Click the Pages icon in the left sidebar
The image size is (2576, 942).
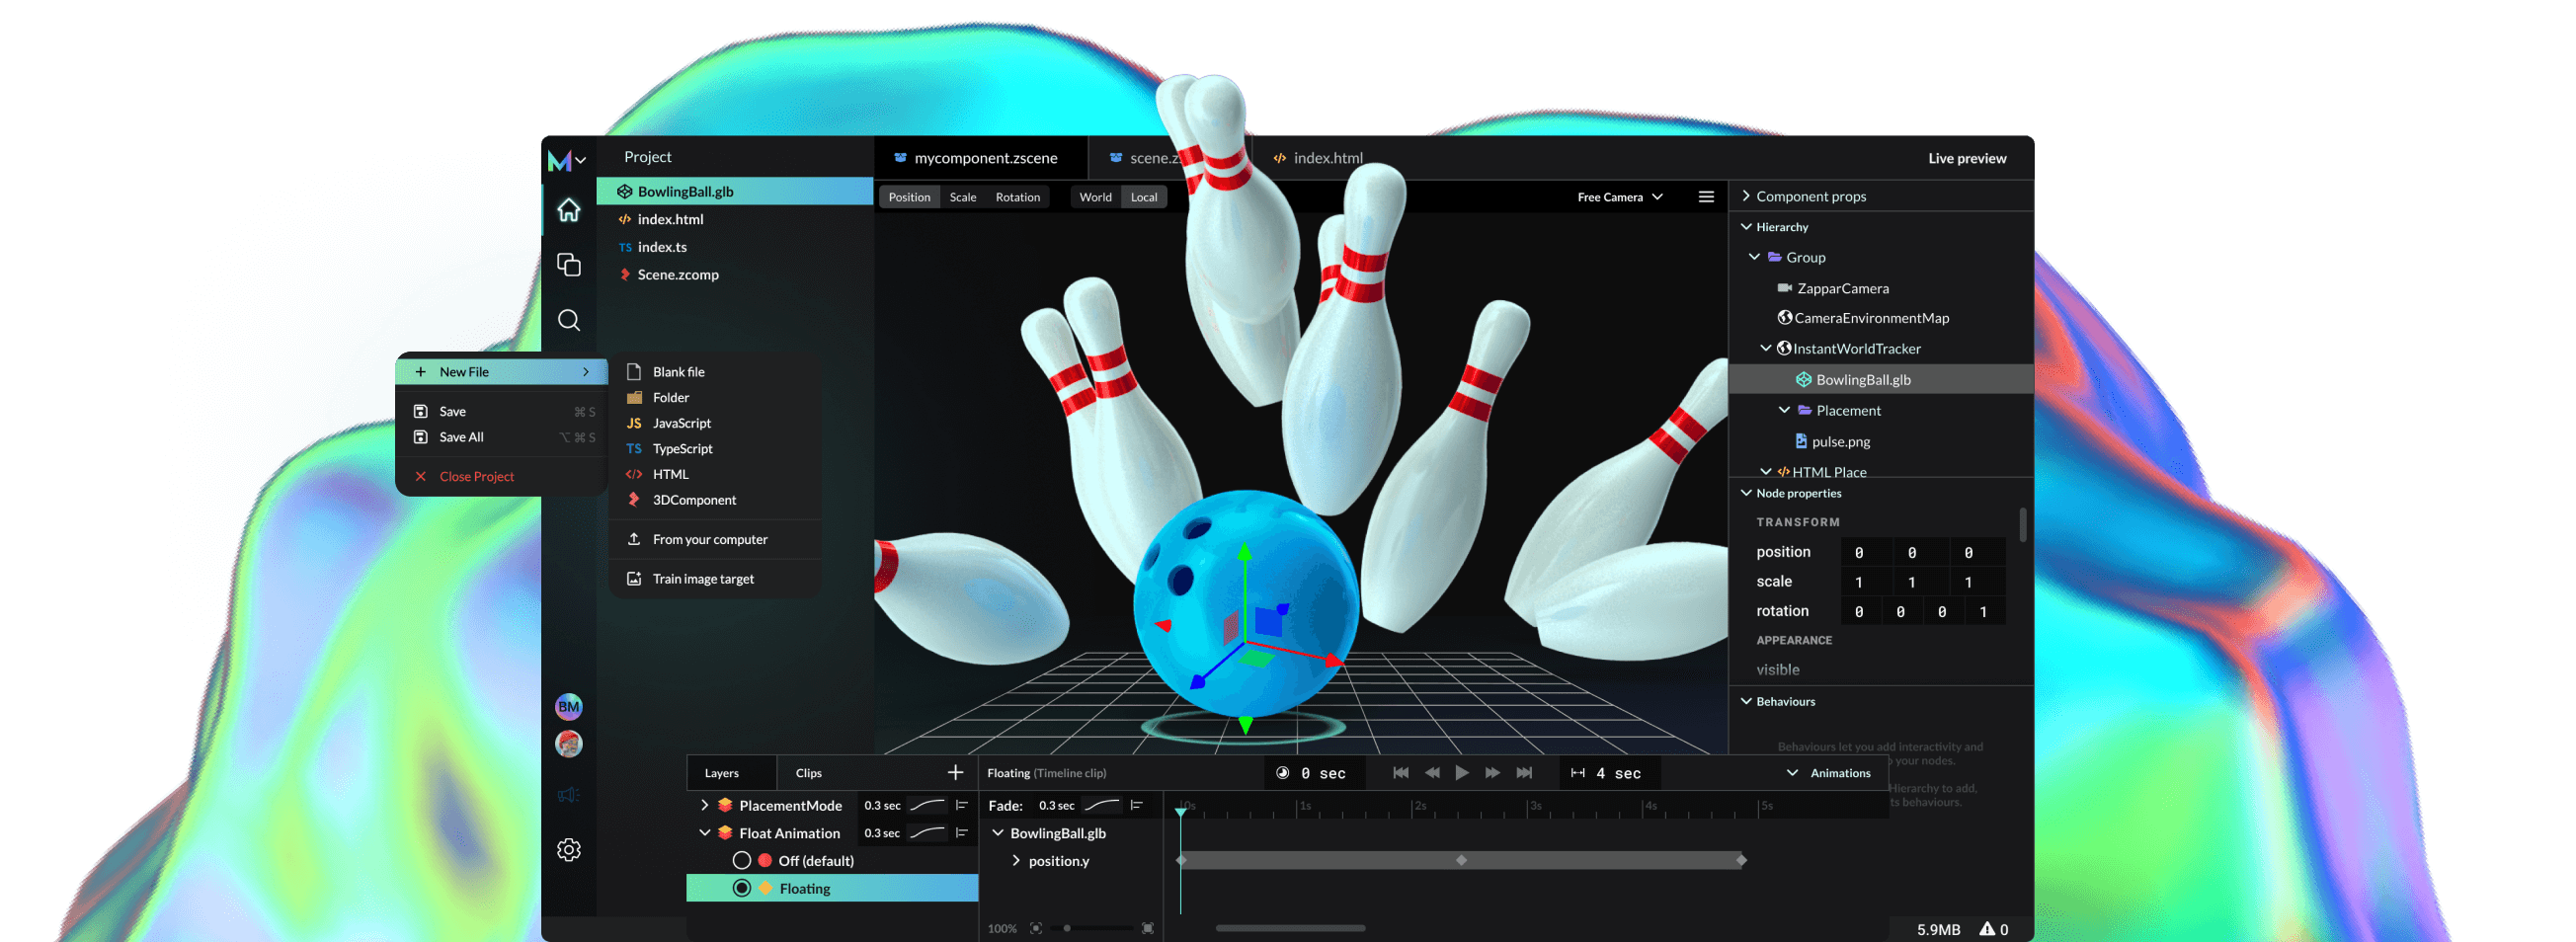[x=569, y=264]
